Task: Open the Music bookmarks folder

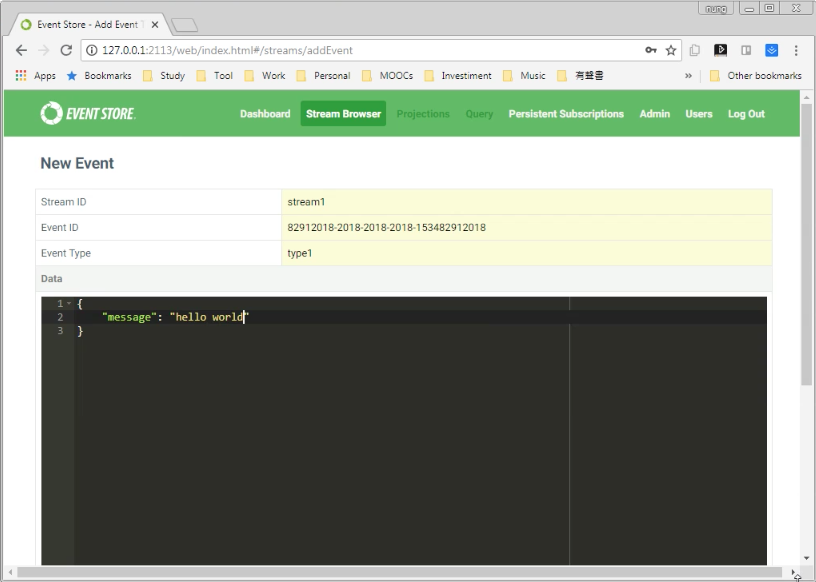Action: (524, 75)
